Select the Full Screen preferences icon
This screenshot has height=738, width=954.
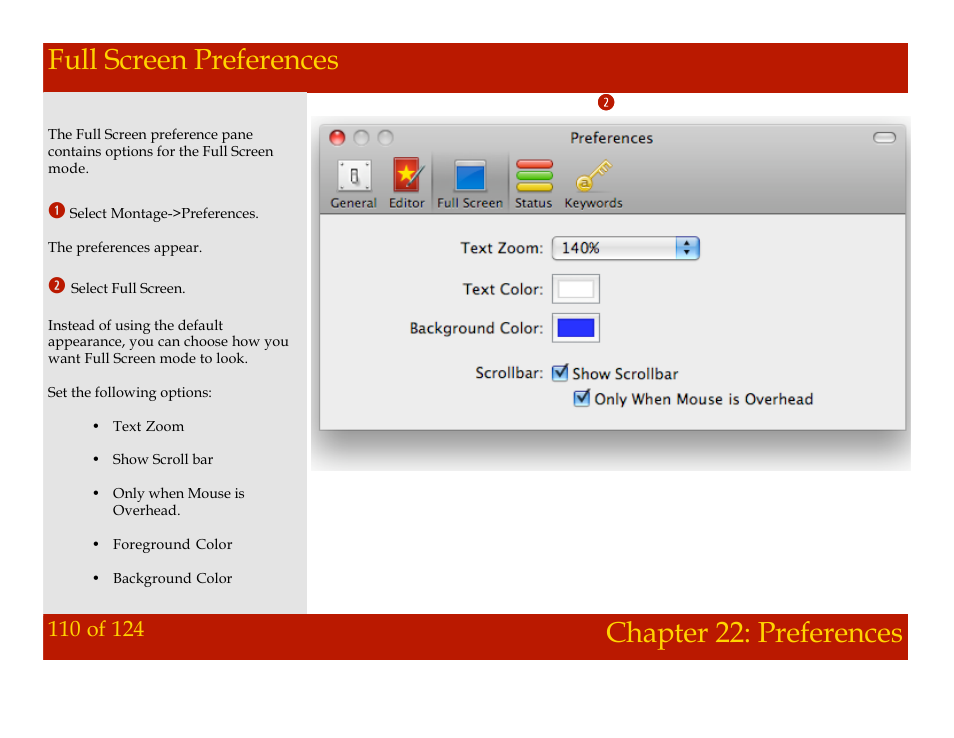tap(470, 184)
